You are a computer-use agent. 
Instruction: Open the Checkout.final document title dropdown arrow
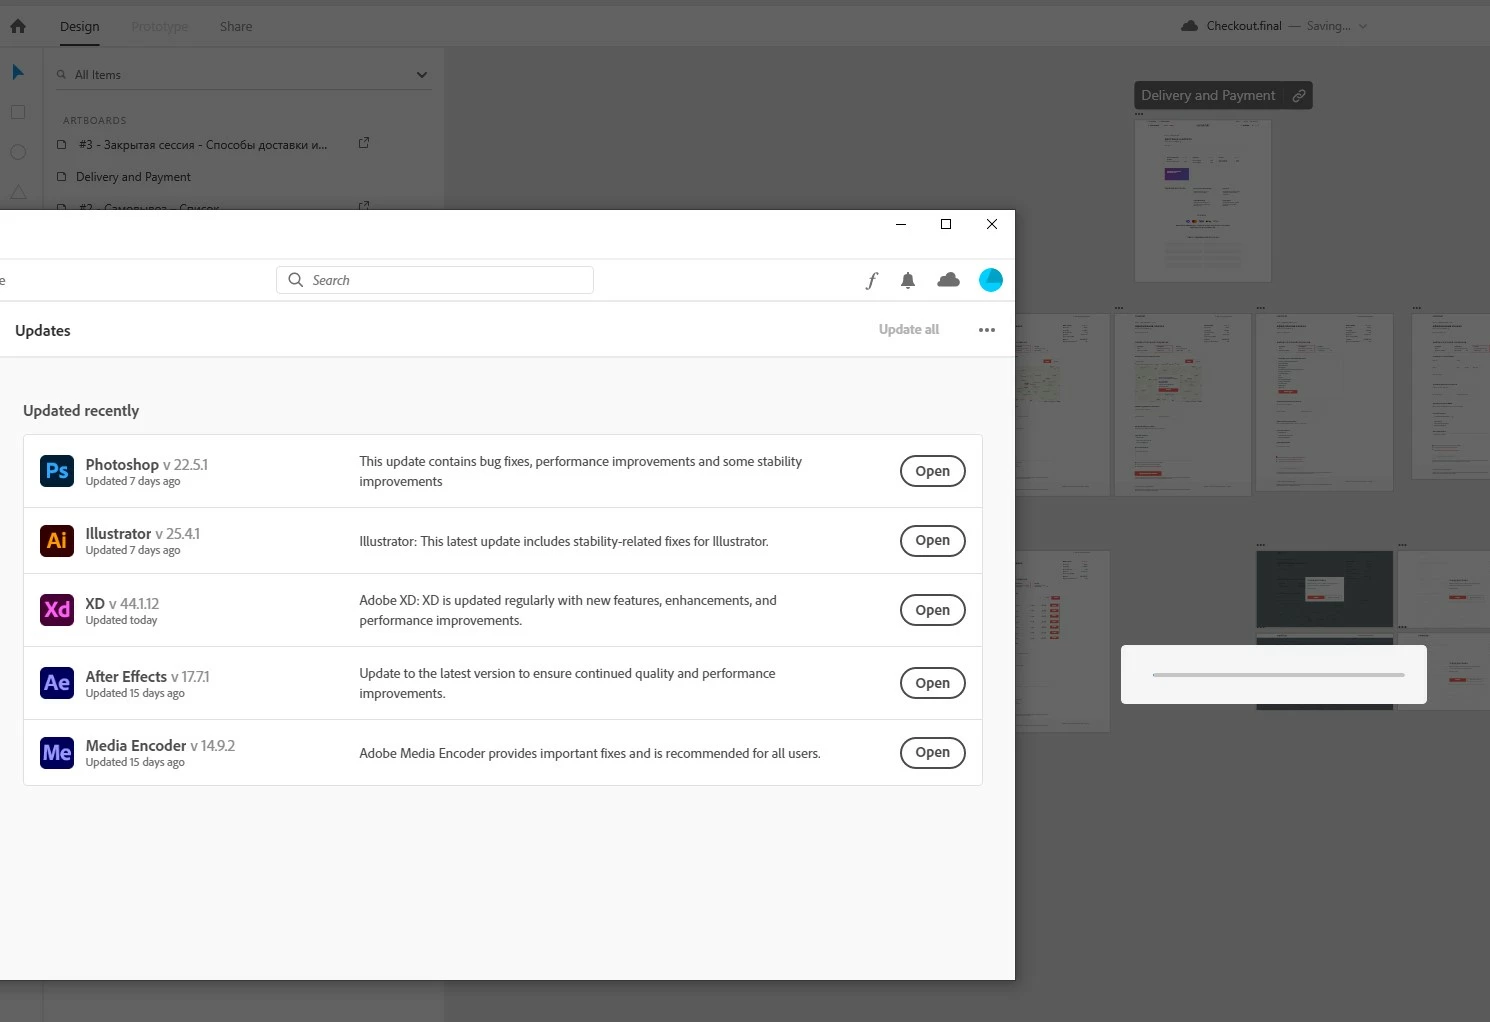point(1362,27)
